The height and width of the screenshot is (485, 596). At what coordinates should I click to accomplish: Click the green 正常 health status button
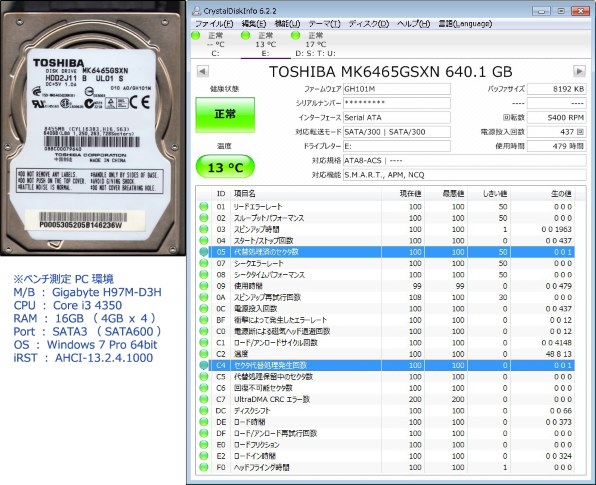point(225,114)
